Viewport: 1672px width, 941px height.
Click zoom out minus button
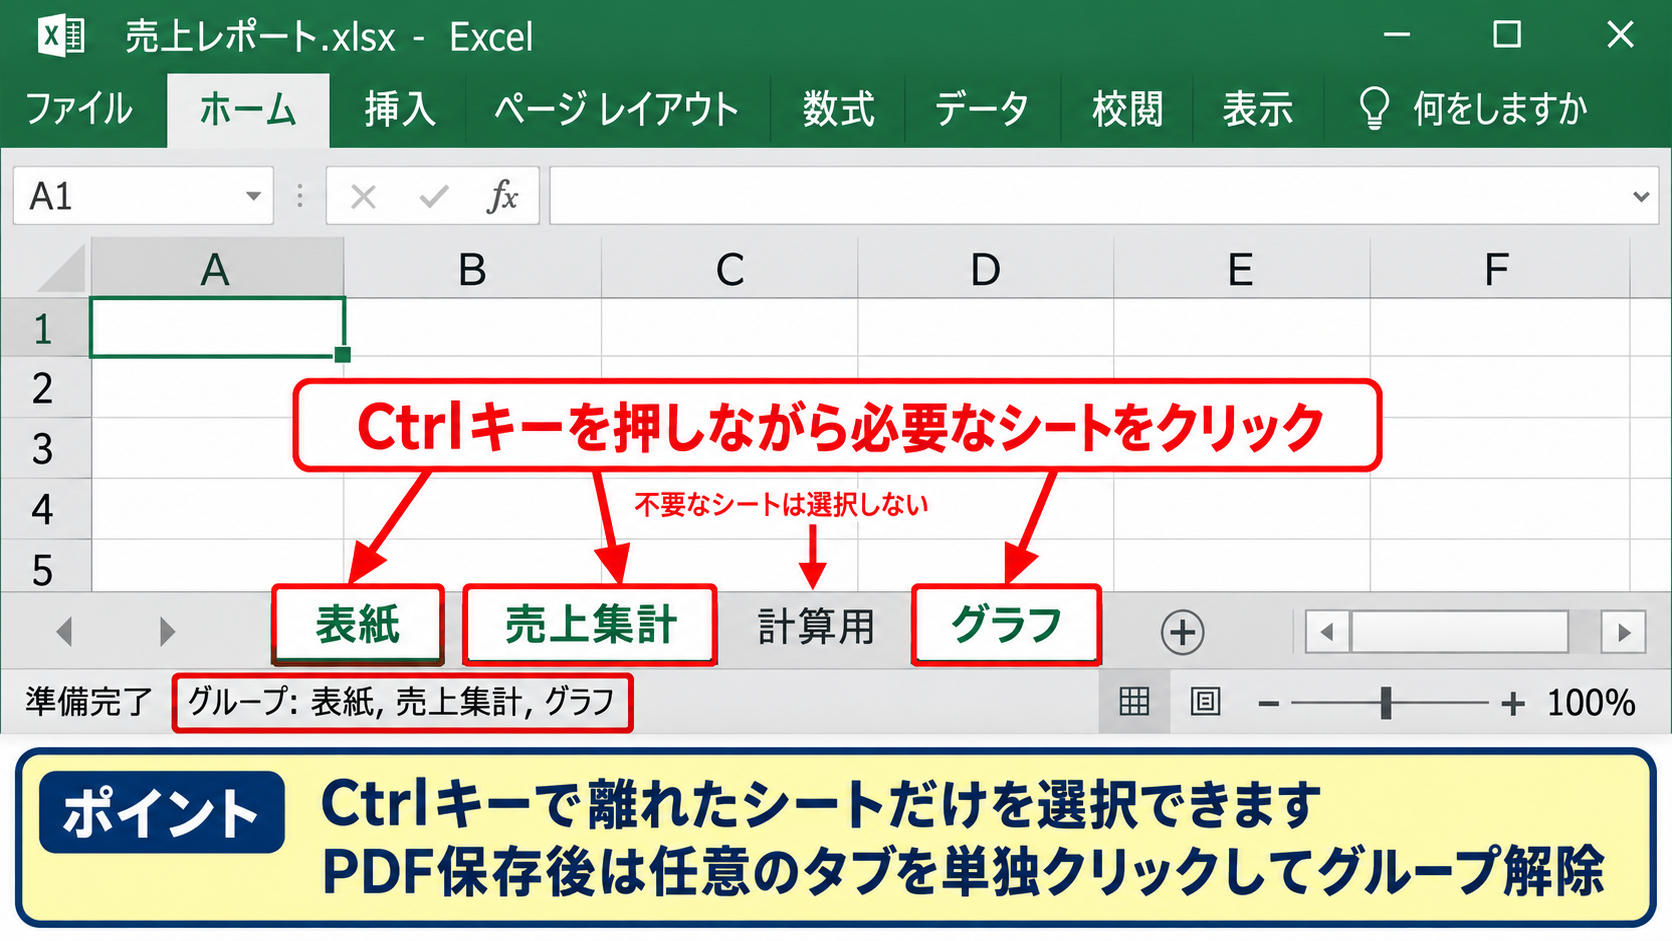click(x=1269, y=704)
